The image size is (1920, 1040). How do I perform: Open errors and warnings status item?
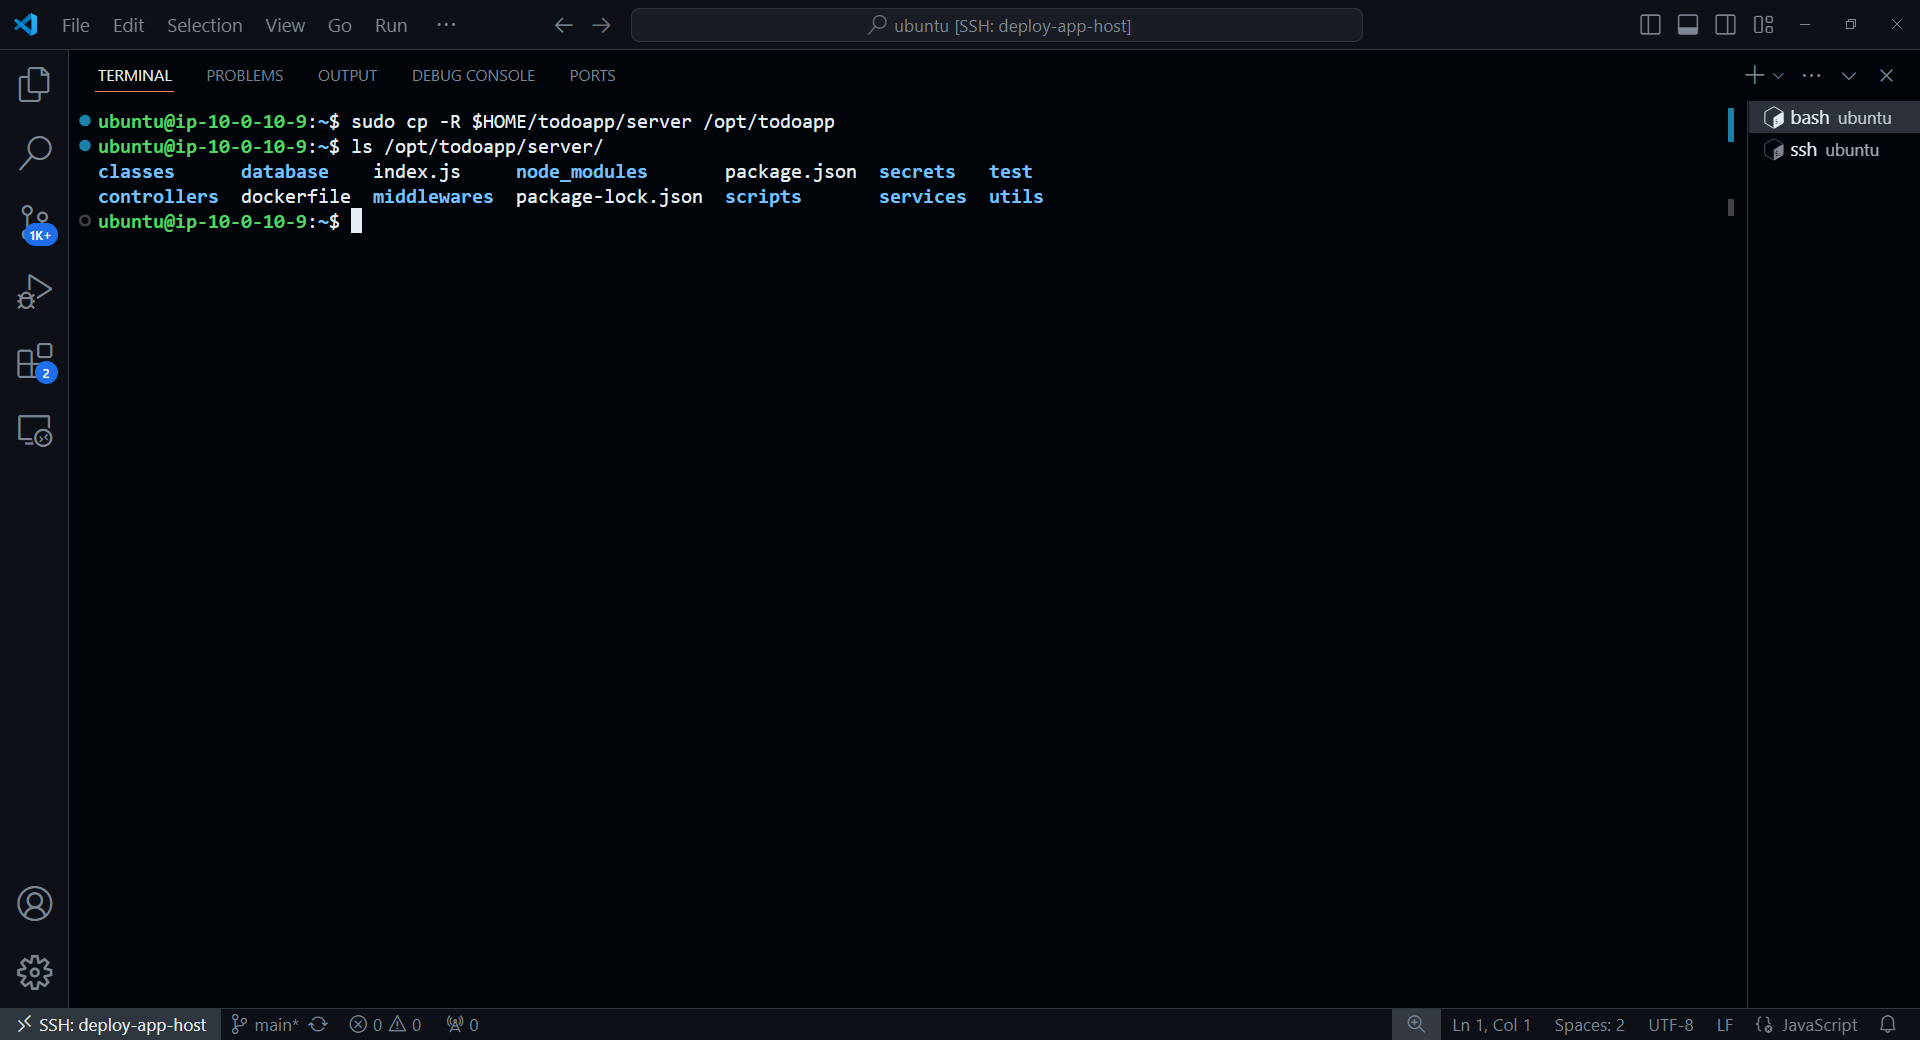click(386, 1025)
